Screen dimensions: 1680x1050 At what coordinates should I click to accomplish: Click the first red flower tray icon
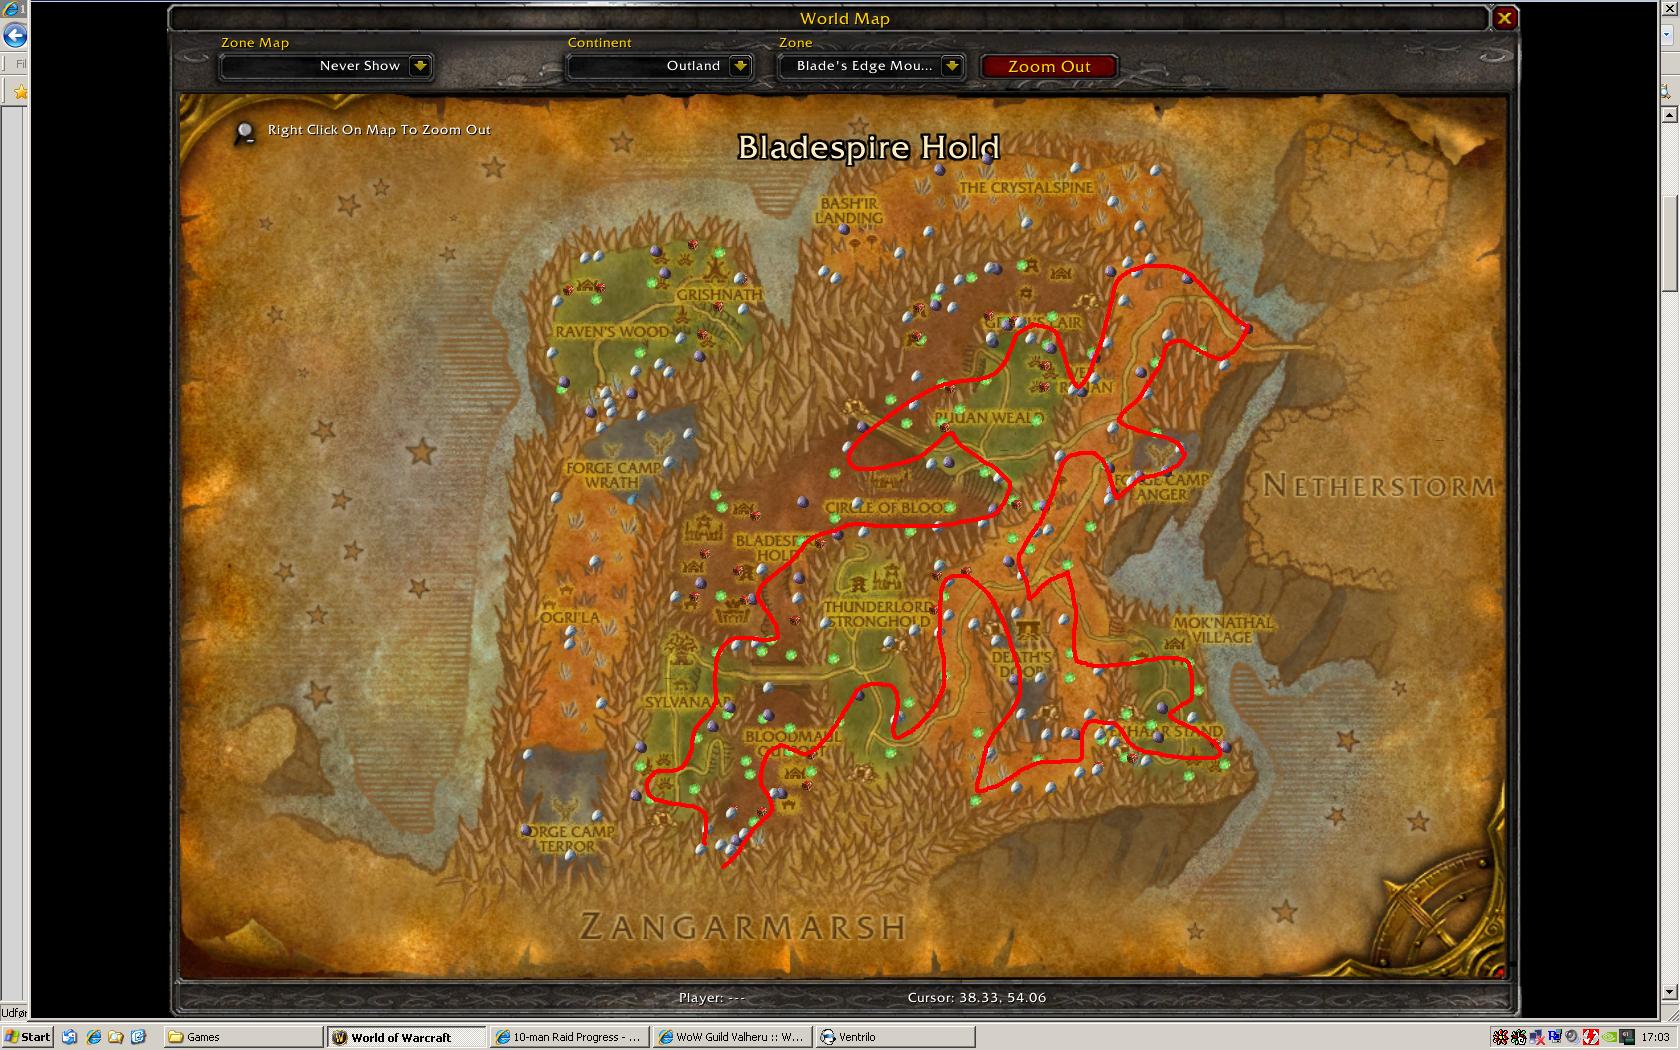point(1501,1037)
